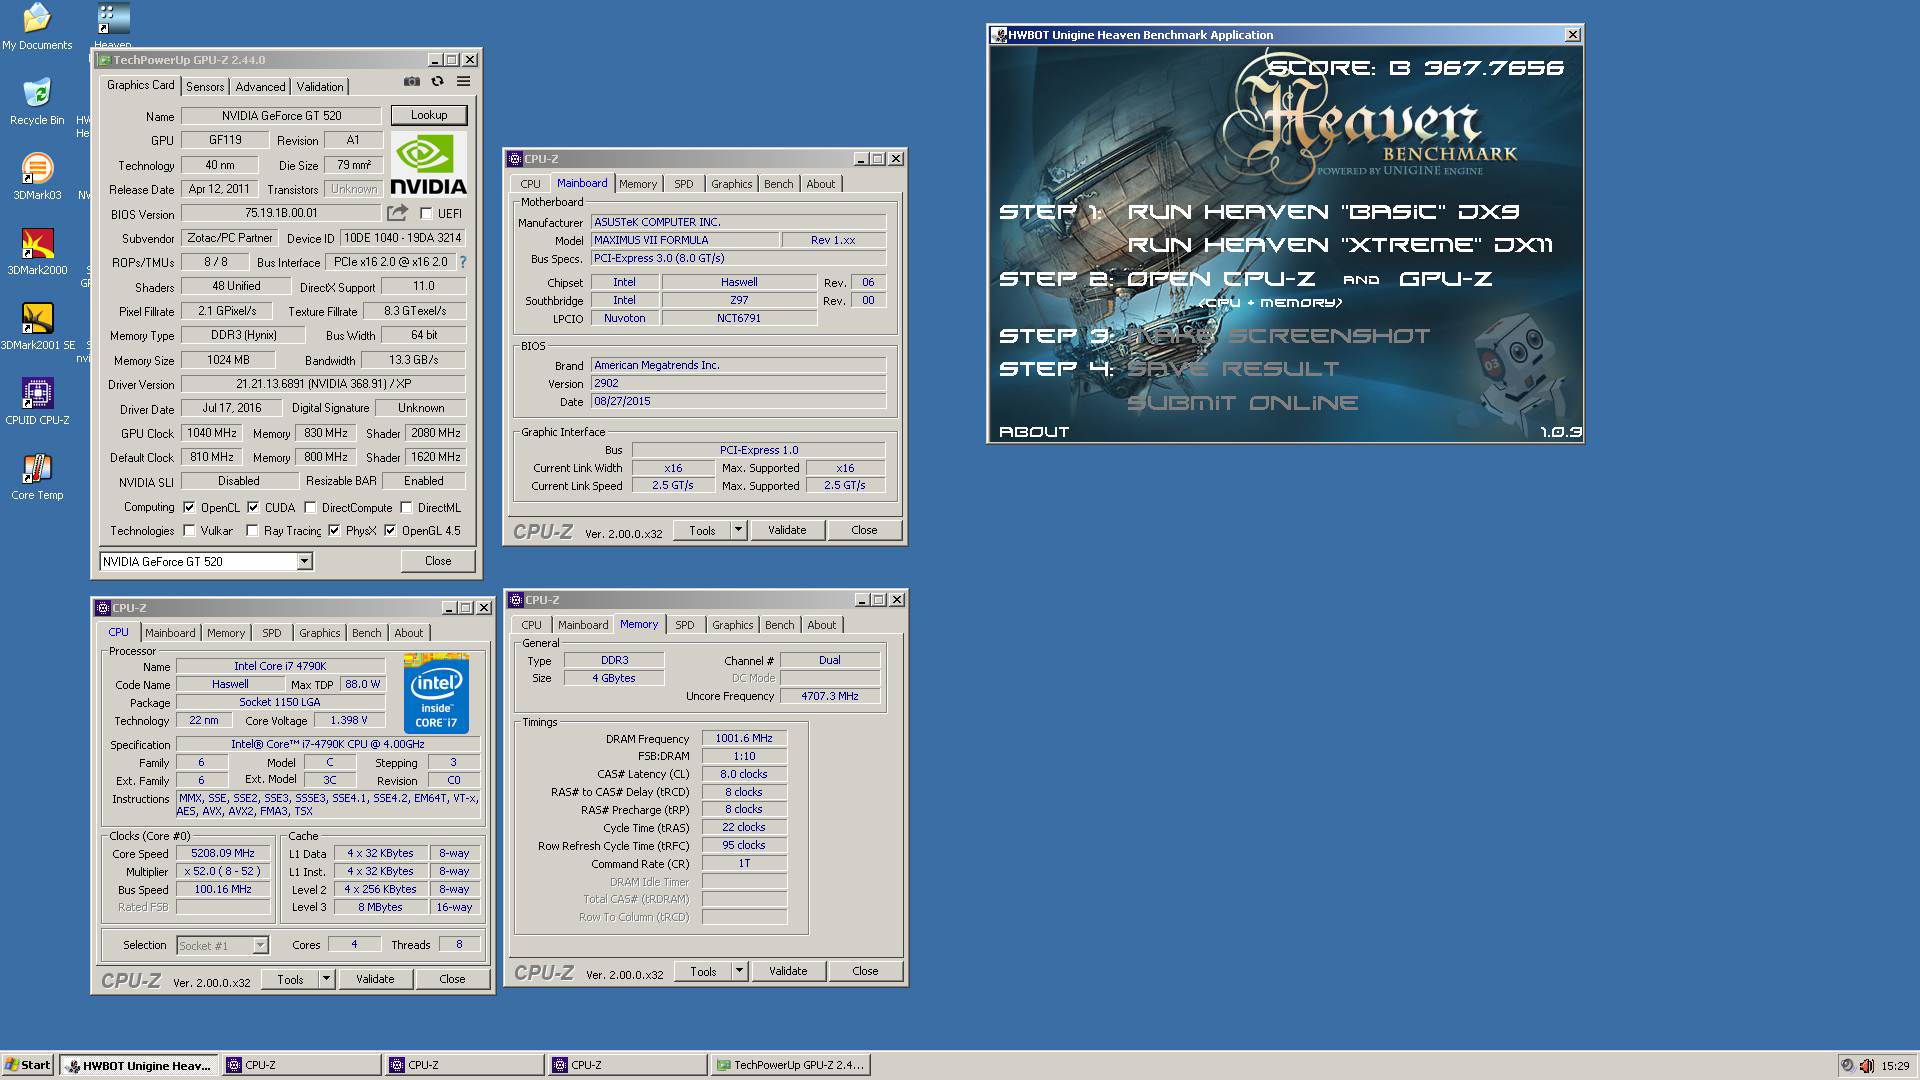
Task: Click system tray volume icon
Action: coord(1866,1066)
